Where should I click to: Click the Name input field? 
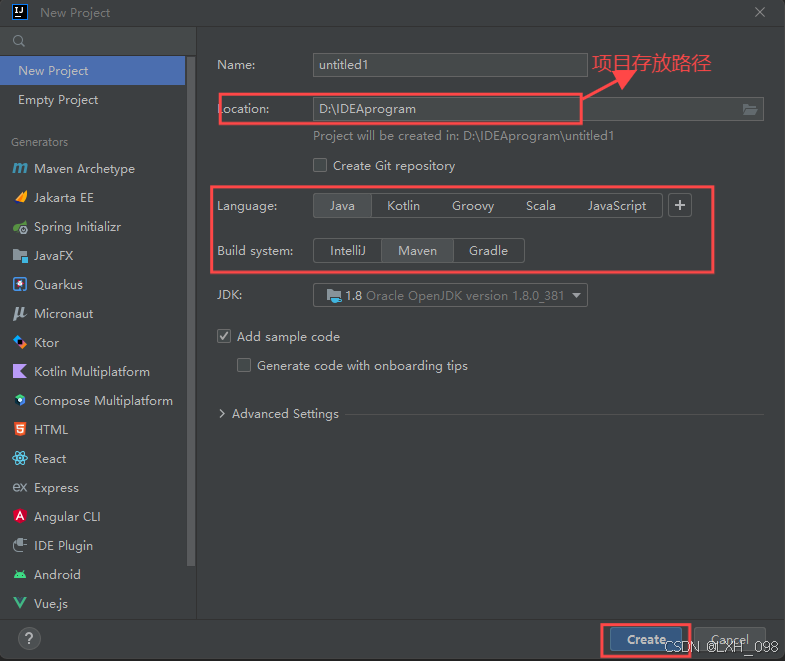(450, 65)
